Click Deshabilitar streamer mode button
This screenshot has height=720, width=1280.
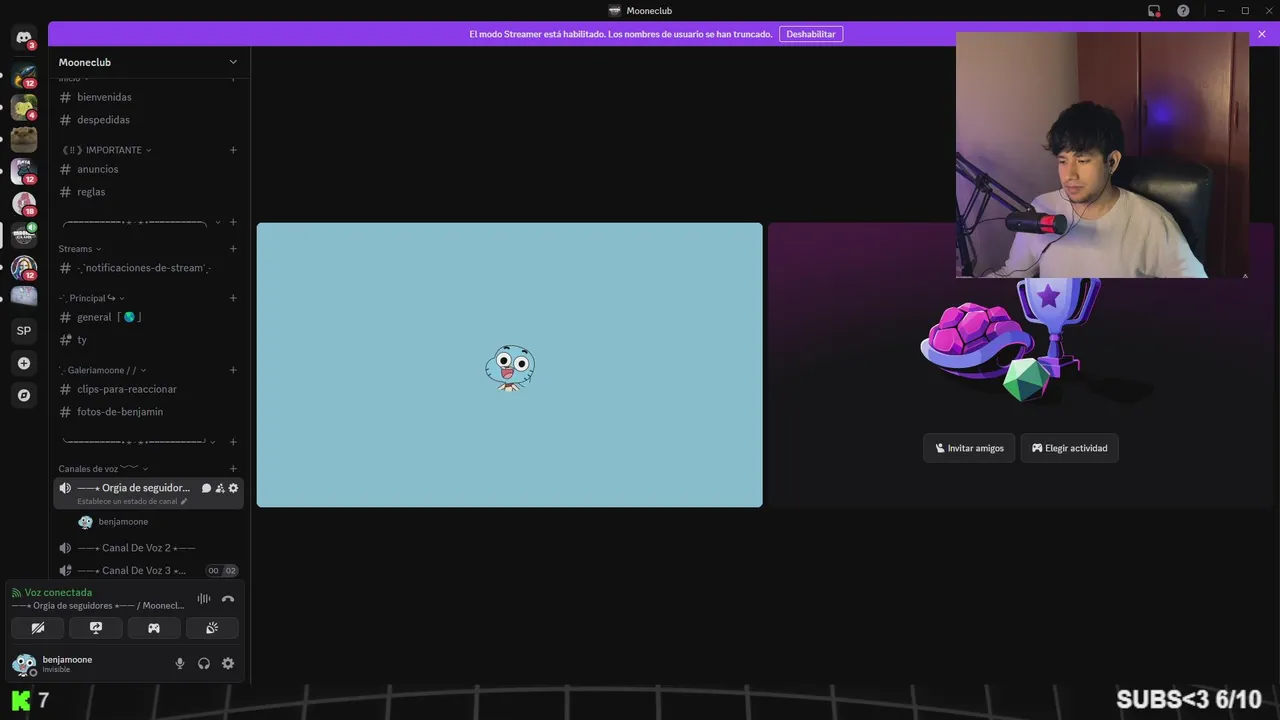tap(811, 34)
